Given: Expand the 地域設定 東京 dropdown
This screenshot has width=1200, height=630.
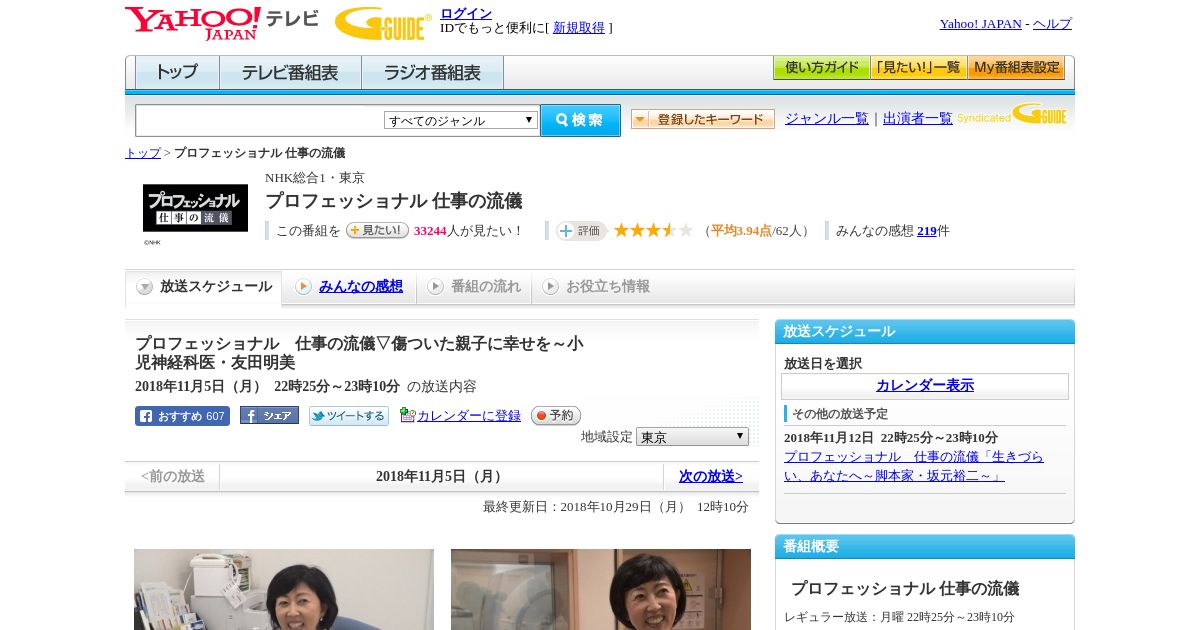Looking at the screenshot, I should tap(692, 437).
